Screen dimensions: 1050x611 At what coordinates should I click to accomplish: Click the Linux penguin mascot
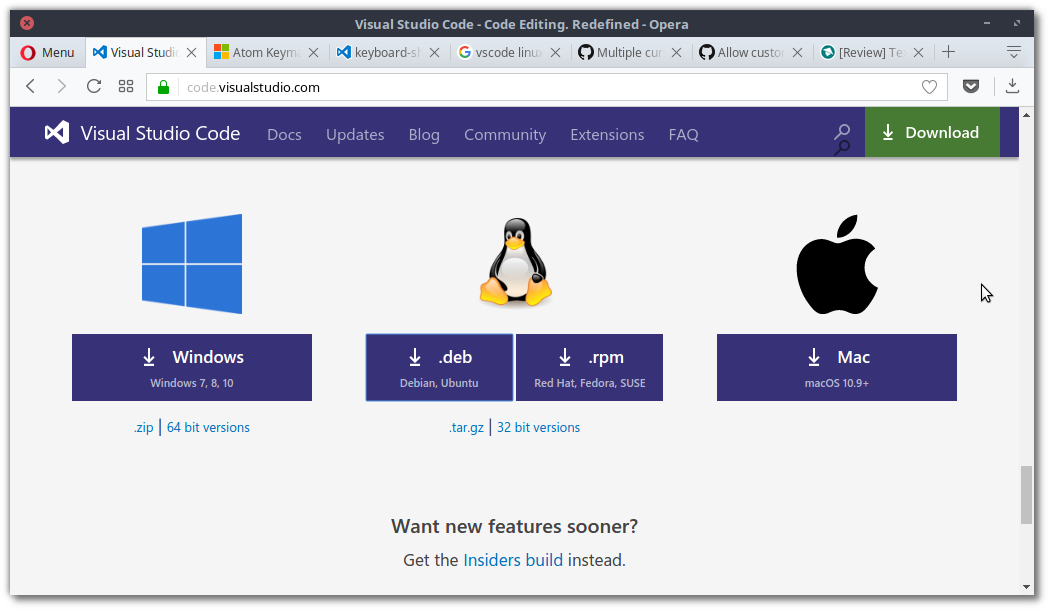pos(514,263)
